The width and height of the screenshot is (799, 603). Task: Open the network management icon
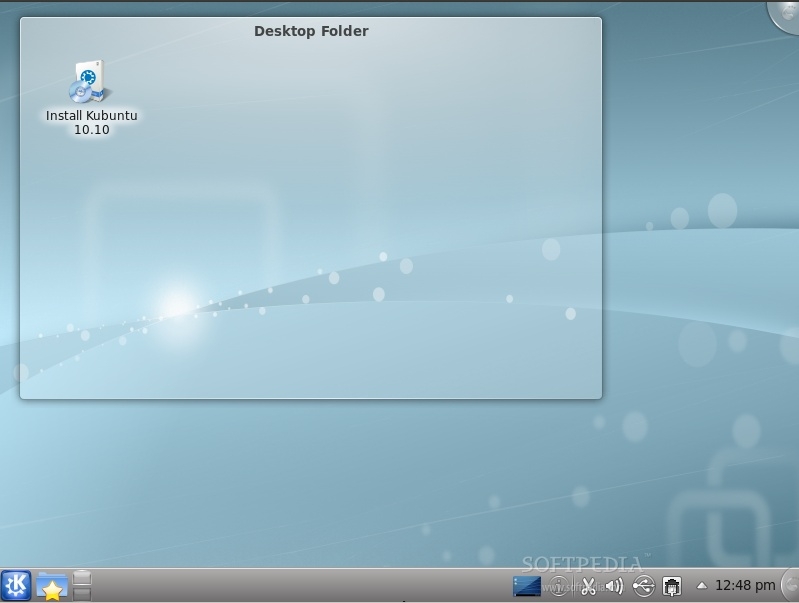point(672,586)
